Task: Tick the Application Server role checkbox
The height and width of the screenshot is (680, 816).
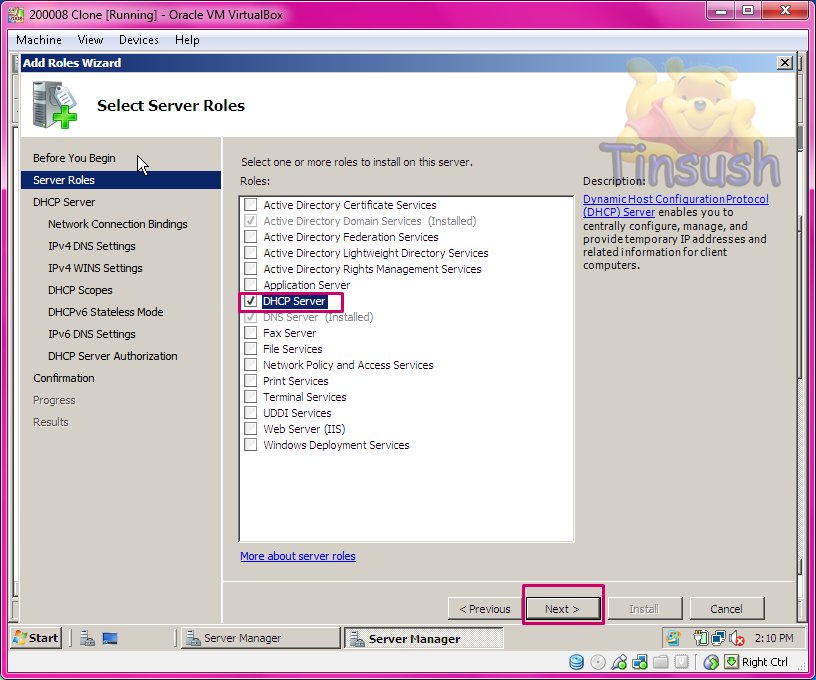Action: (251, 285)
